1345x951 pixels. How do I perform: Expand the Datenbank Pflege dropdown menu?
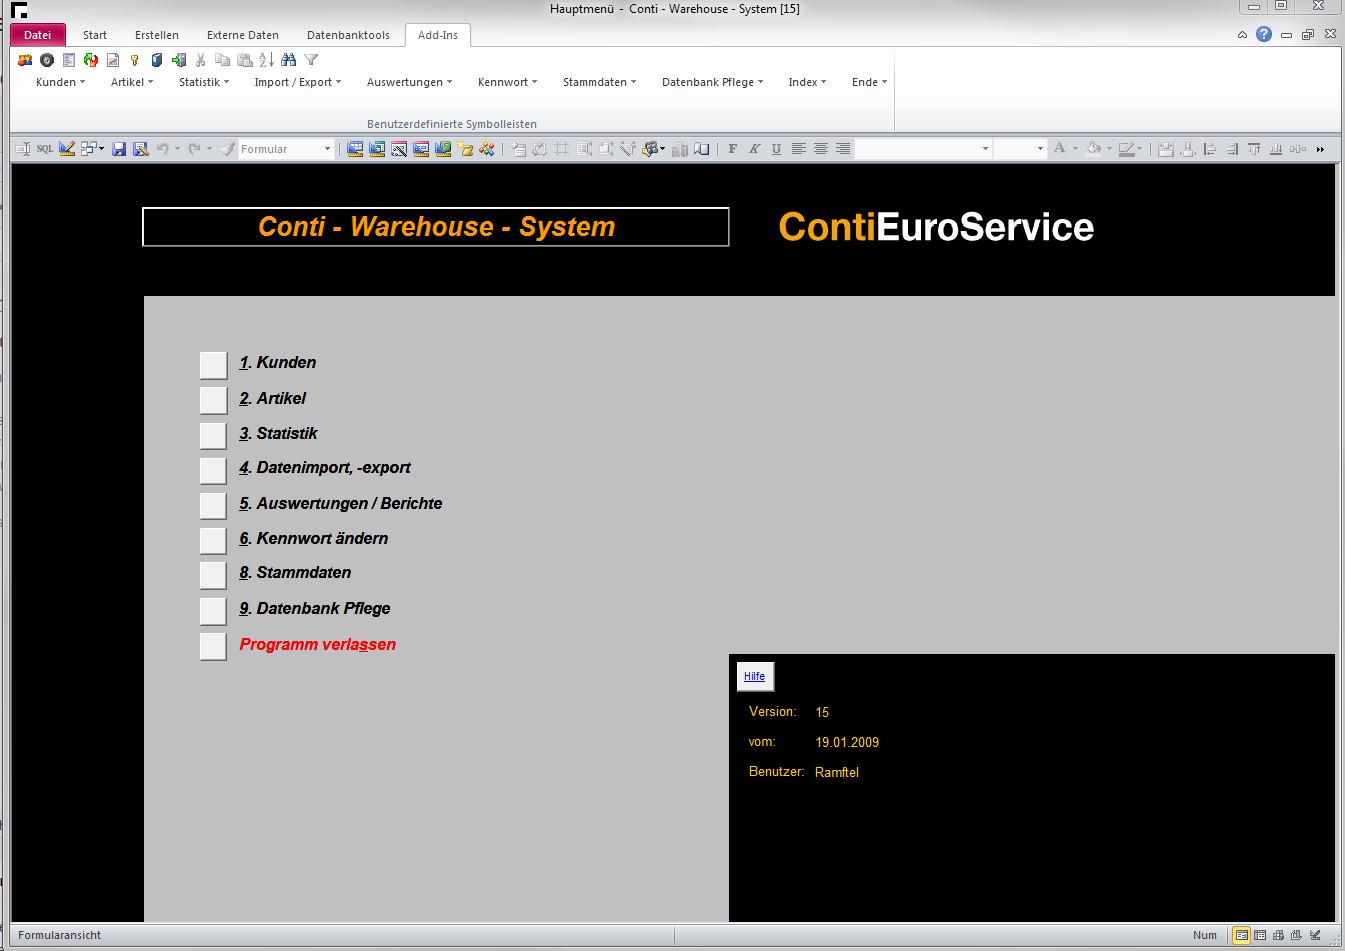tap(712, 82)
